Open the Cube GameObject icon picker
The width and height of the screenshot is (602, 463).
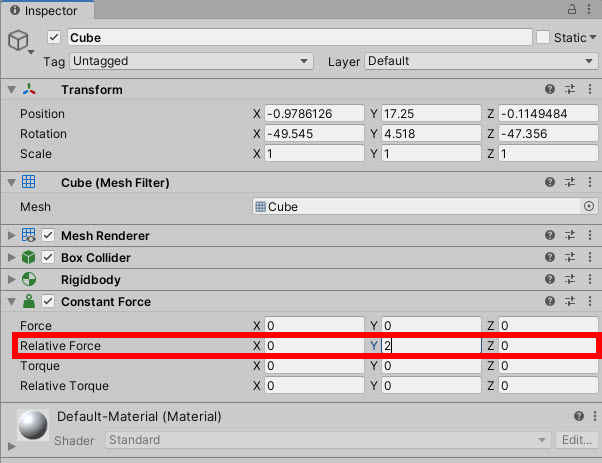point(20,41)
